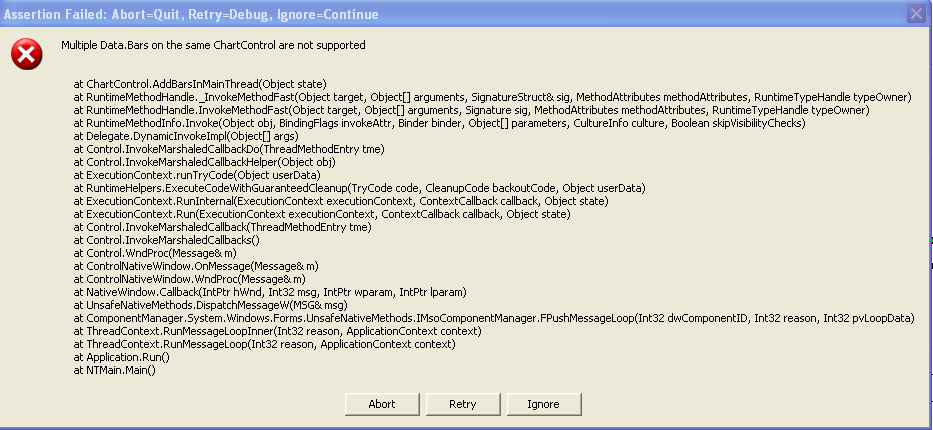This screenshot has width=933, height=430.
Task: Click the Multiple Data.Bars error message
Action: pos(213,45)
